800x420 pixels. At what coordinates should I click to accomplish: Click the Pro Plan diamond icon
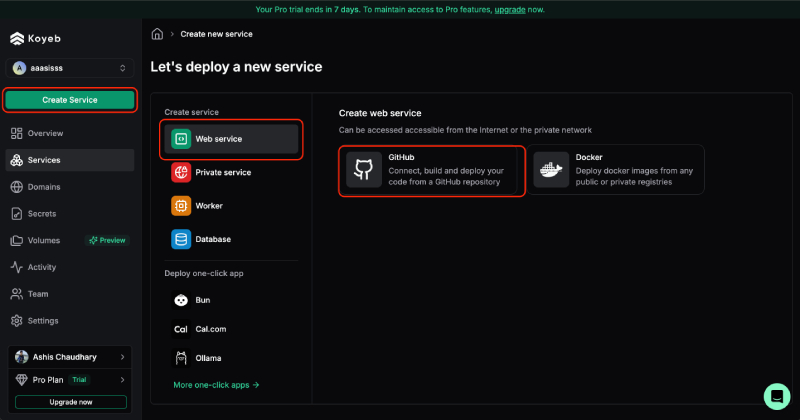coord(21,380)
